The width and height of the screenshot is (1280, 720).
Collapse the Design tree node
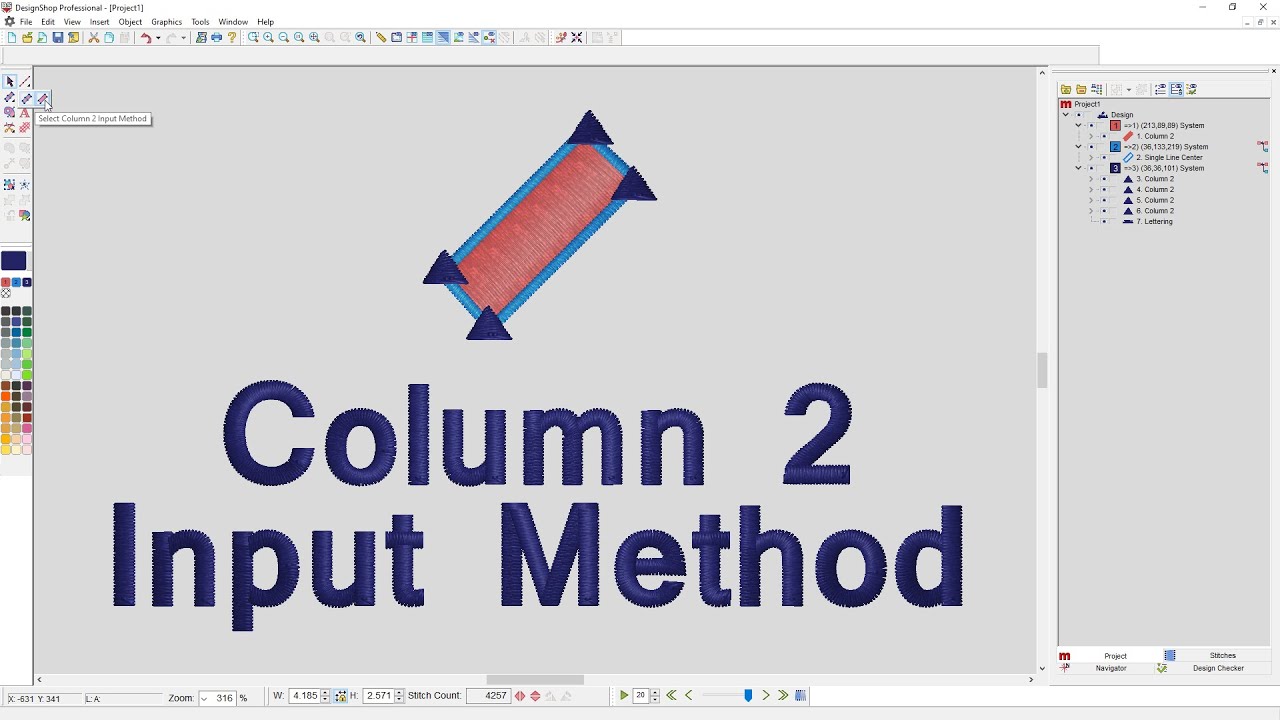click(x=1066, y=115)
